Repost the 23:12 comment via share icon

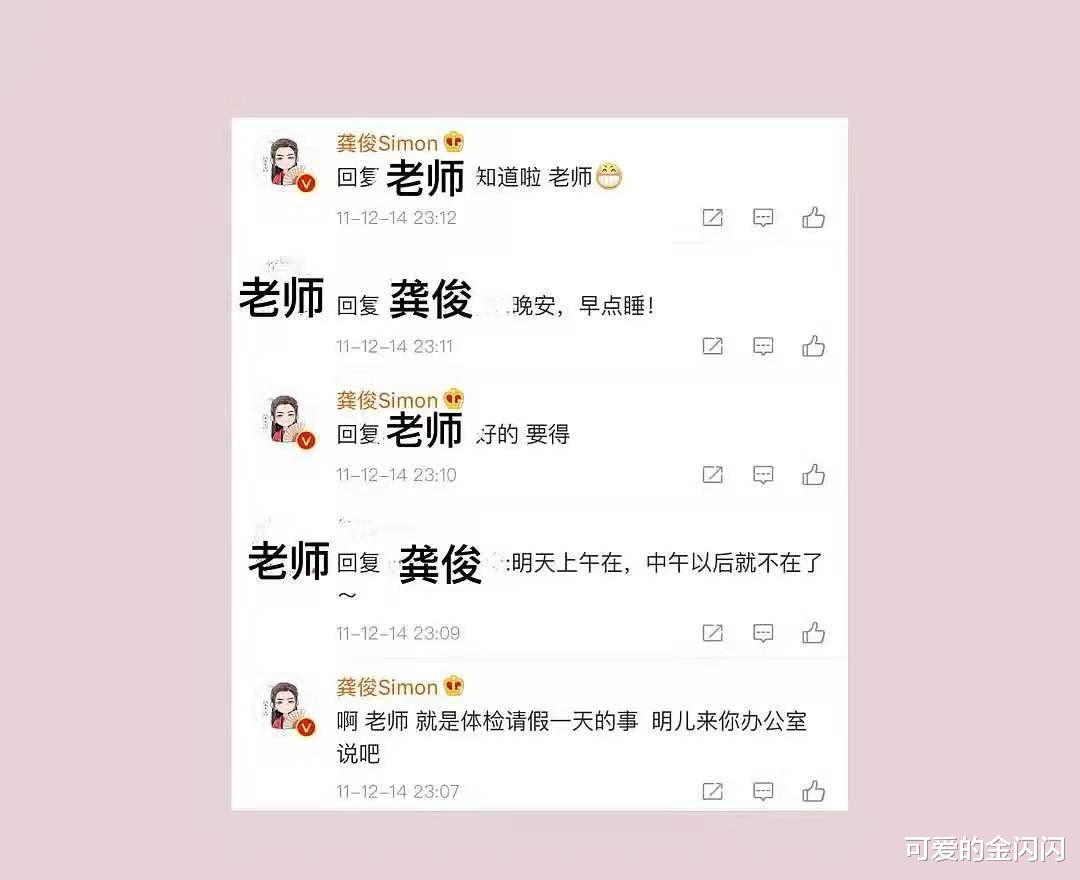tap(712, 218)
